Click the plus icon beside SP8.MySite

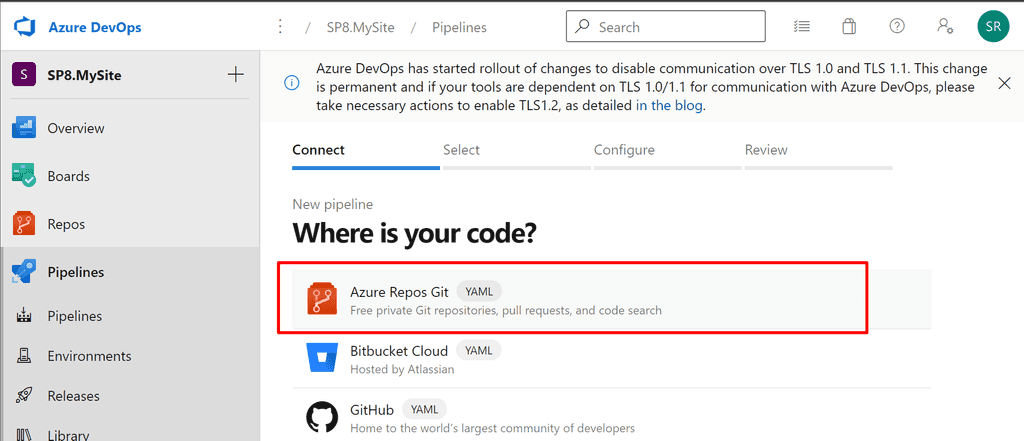235,74
